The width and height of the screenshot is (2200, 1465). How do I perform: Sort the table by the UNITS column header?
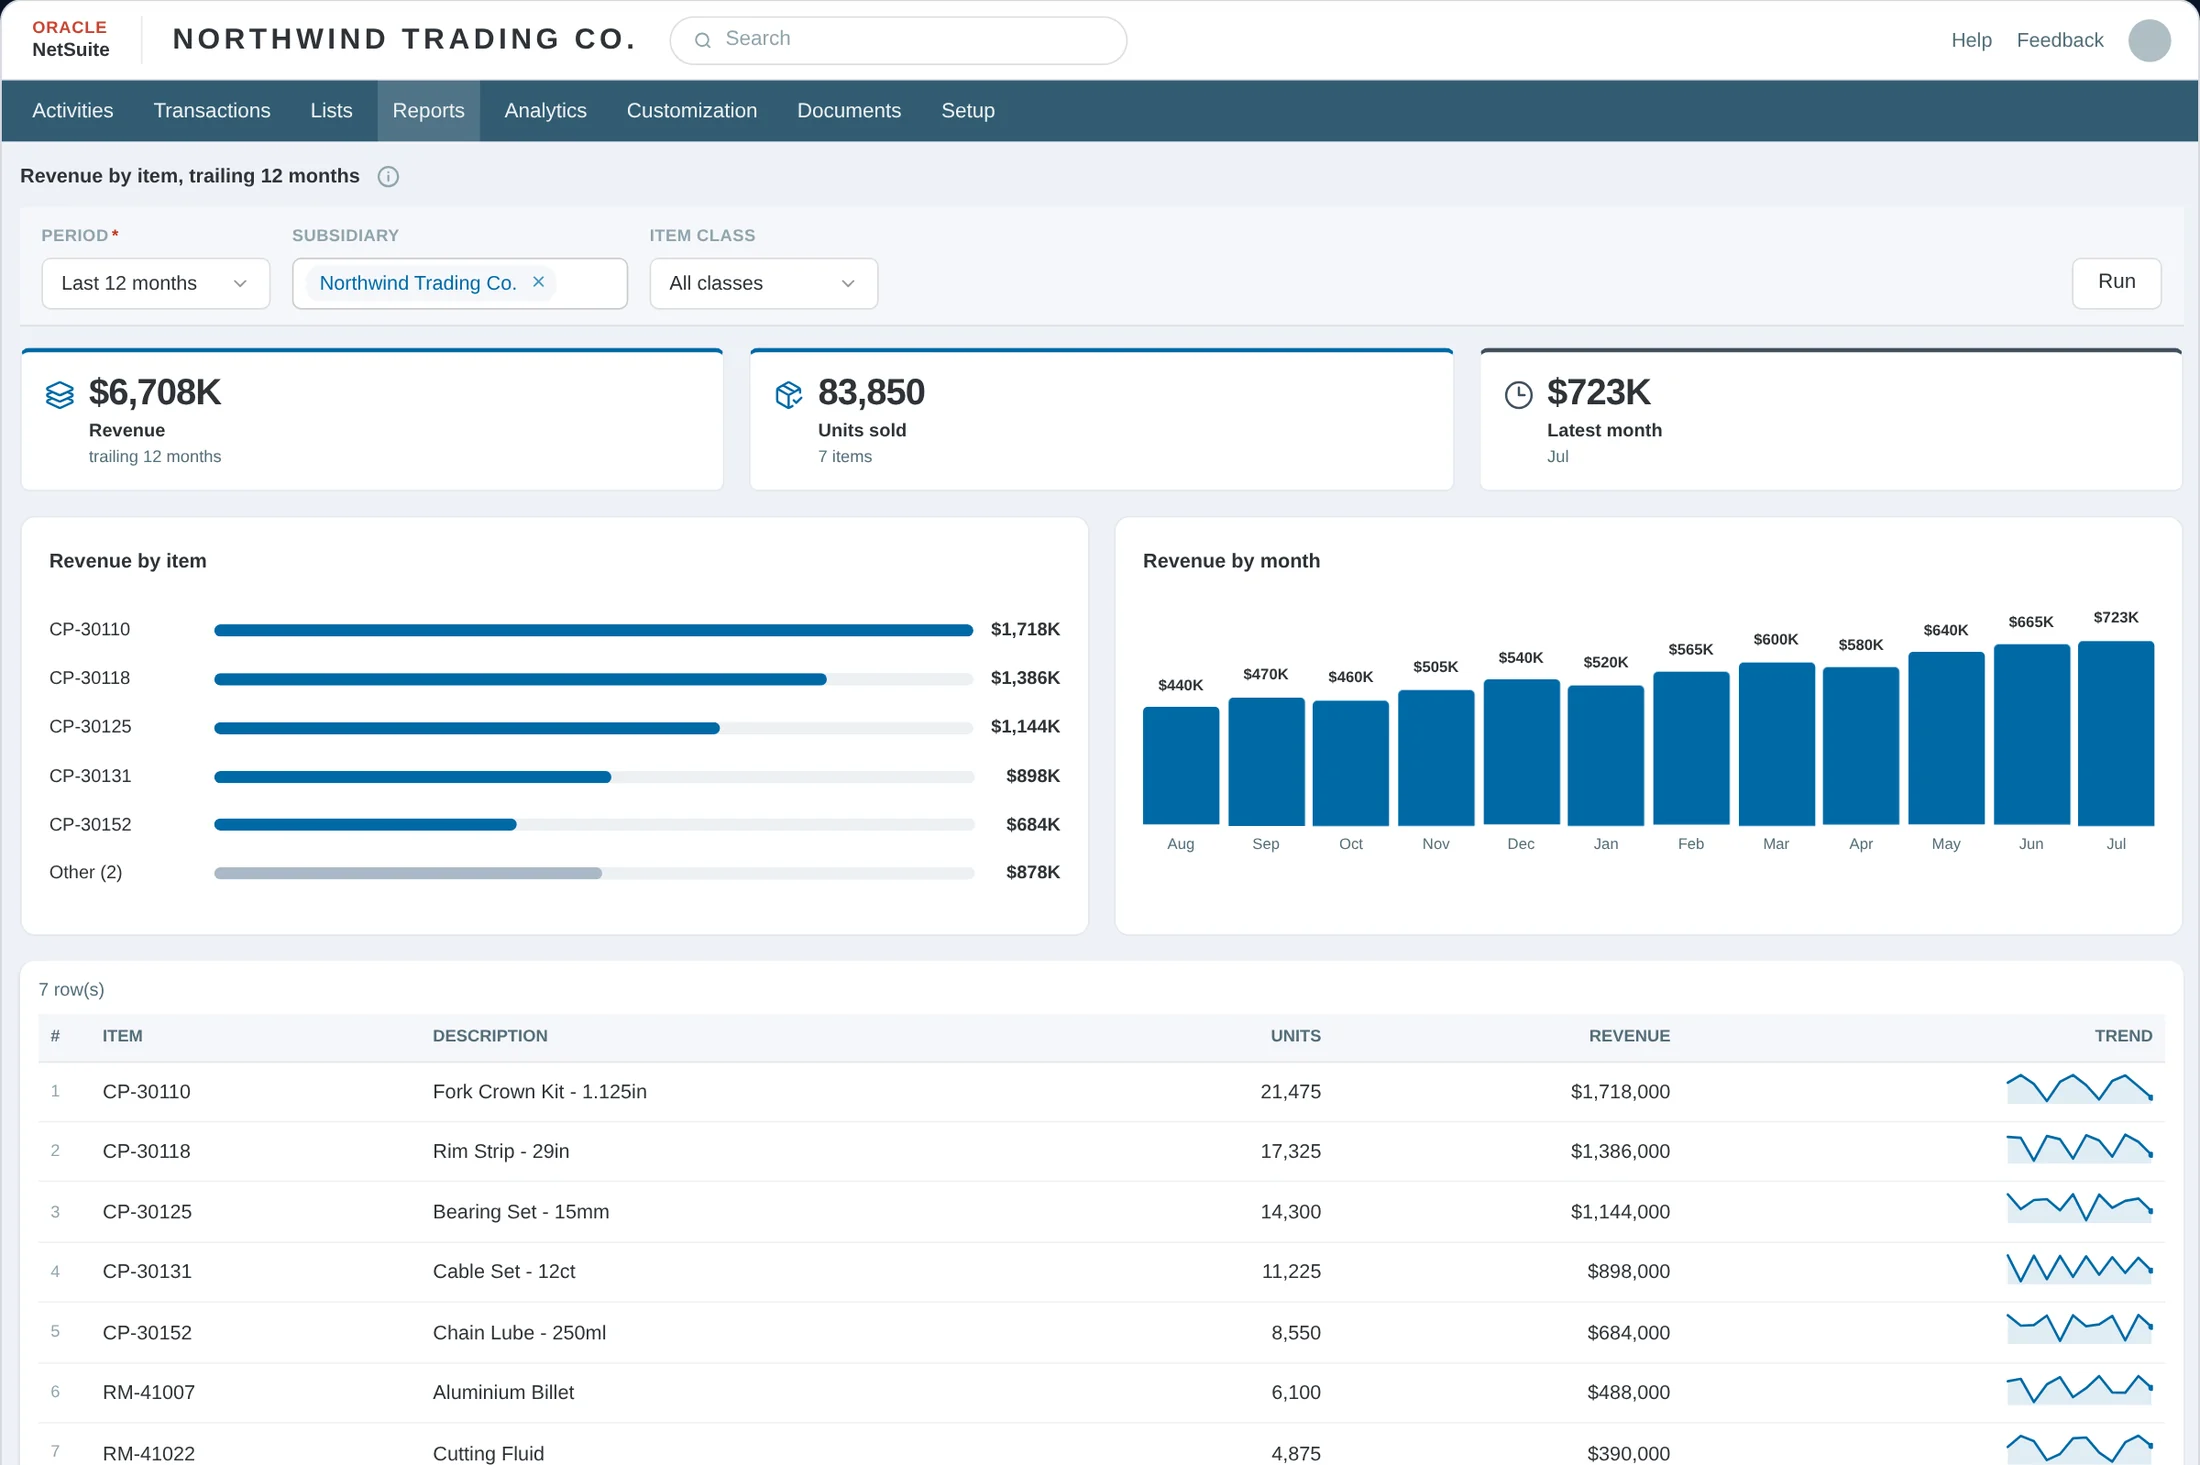click(x=1295, y=1036)
